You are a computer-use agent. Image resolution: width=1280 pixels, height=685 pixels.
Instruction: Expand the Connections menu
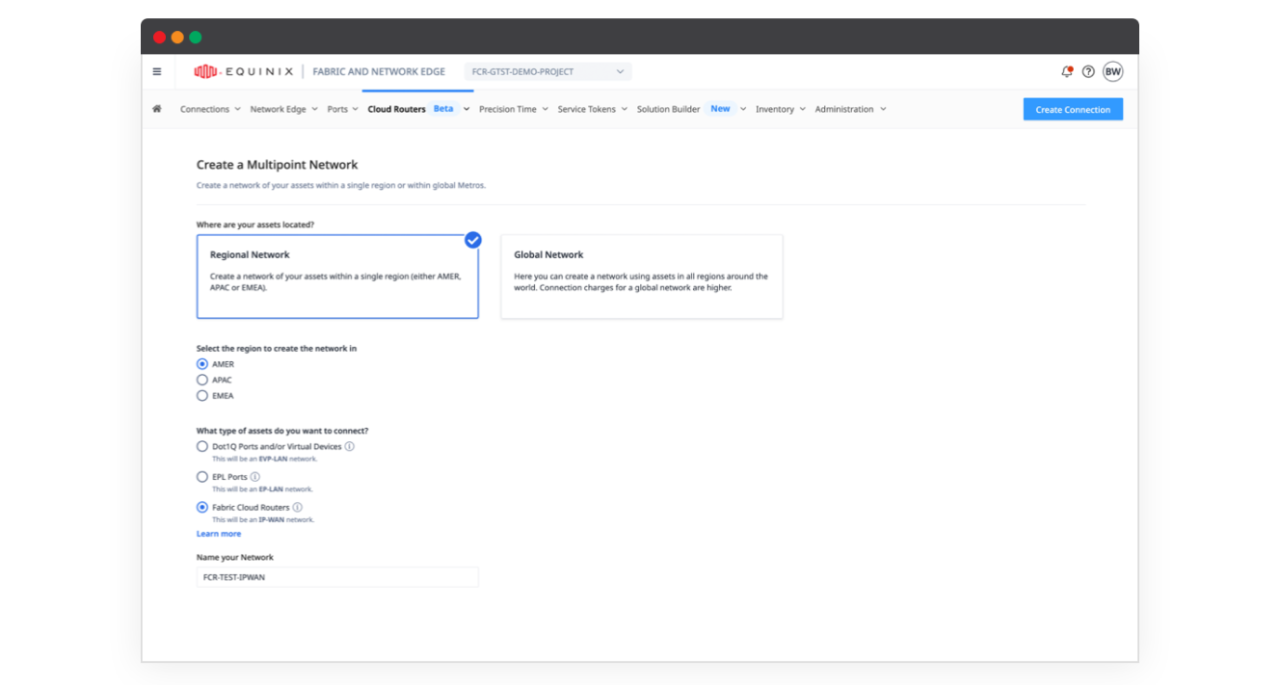tap(210, 109)
